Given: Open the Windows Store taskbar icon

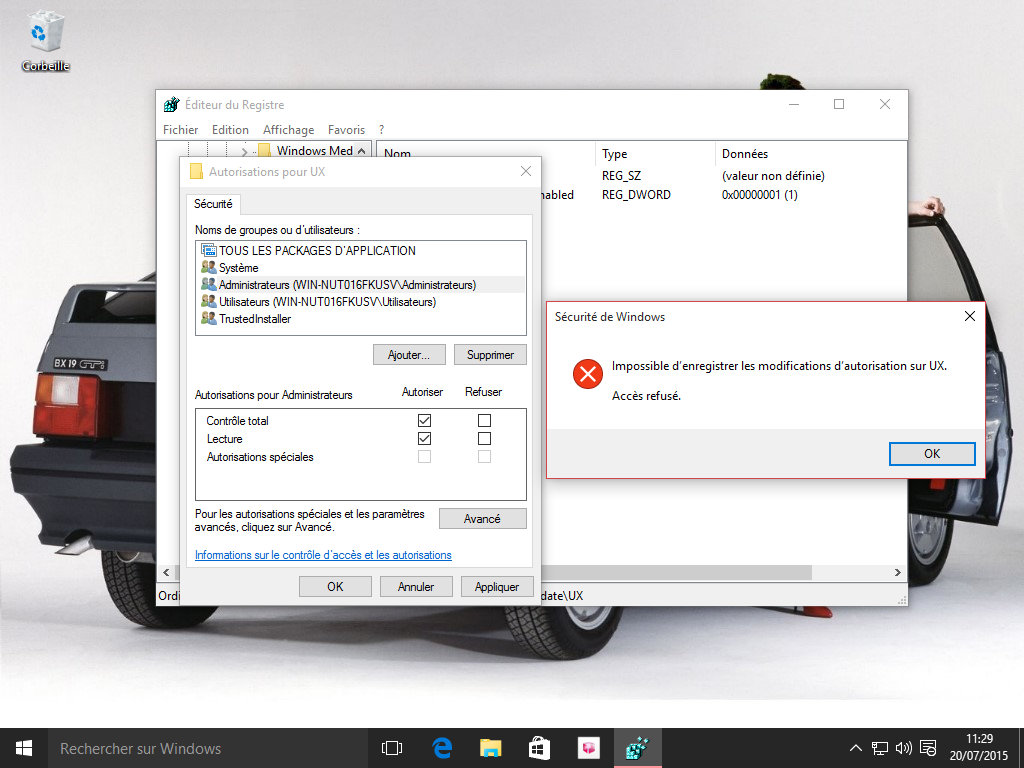Looking at the screenshot, I should click(x=539, y=748).
